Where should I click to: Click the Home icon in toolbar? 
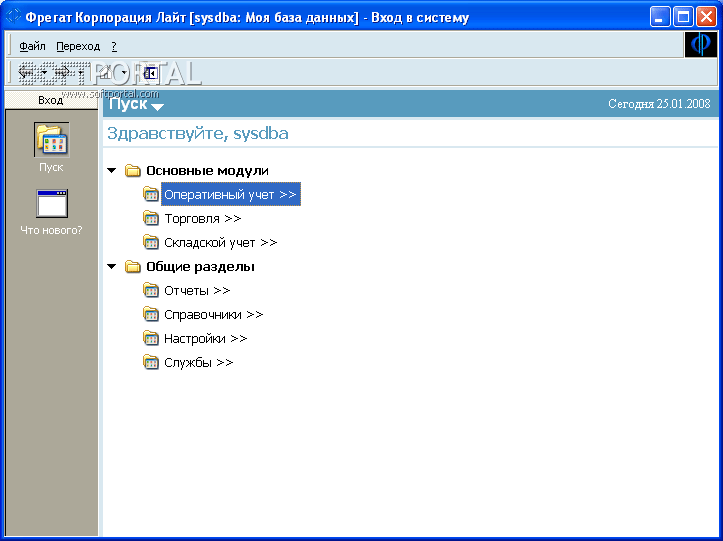105,72
